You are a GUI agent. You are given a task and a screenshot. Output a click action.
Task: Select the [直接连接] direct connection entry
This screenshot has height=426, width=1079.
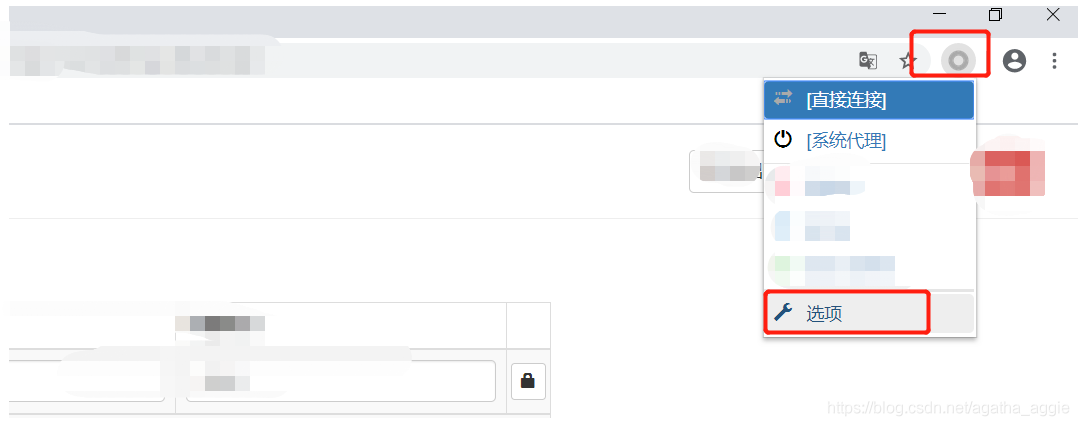869,100
